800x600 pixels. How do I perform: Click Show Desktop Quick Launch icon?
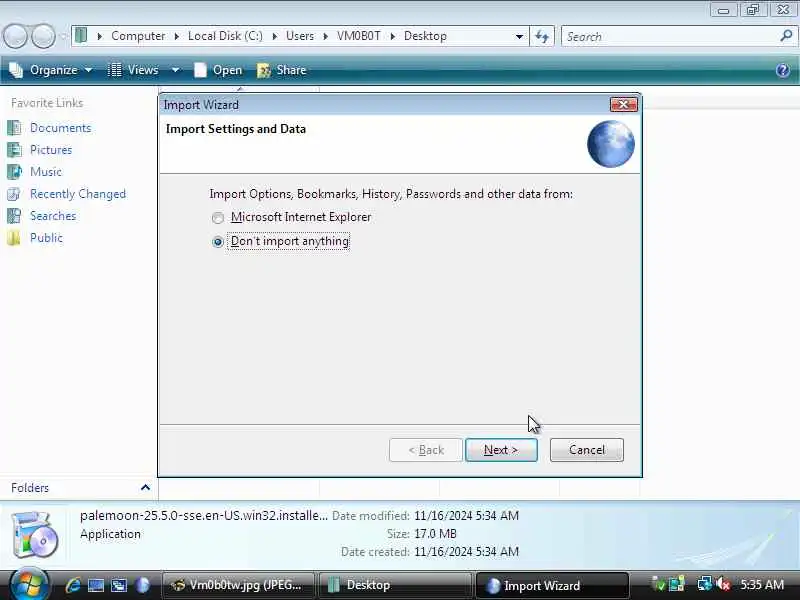point(95,585)
